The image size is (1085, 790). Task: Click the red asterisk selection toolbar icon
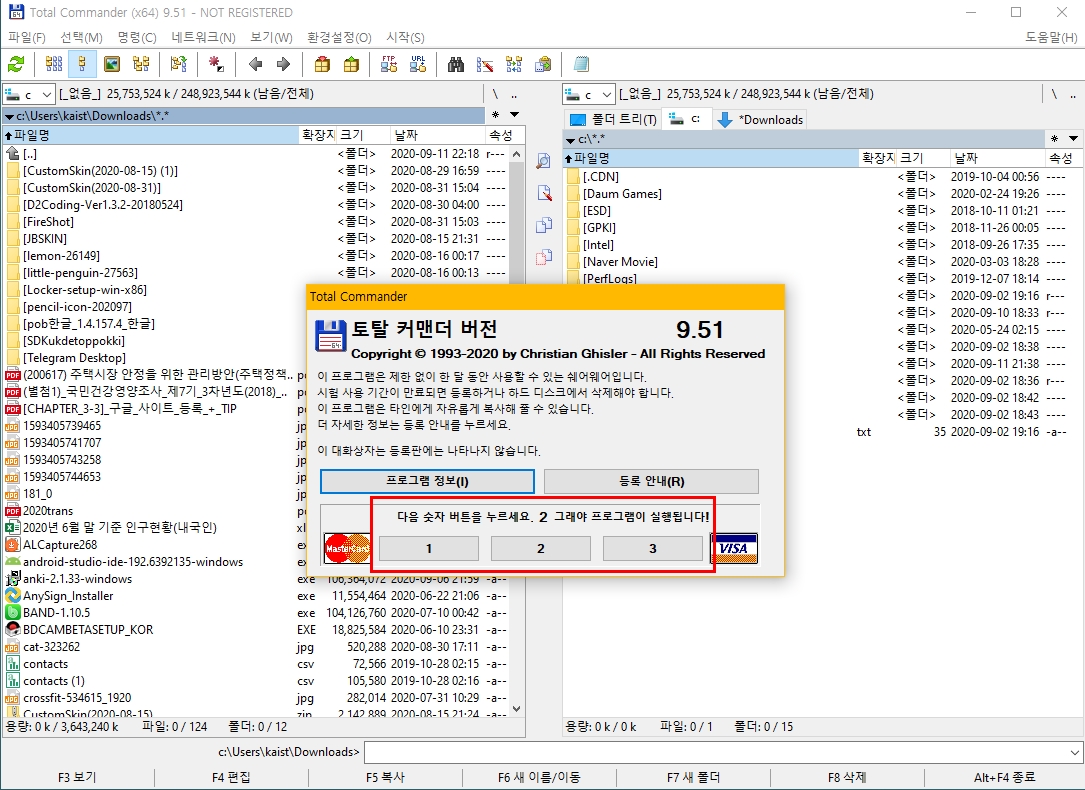(216, 65)
